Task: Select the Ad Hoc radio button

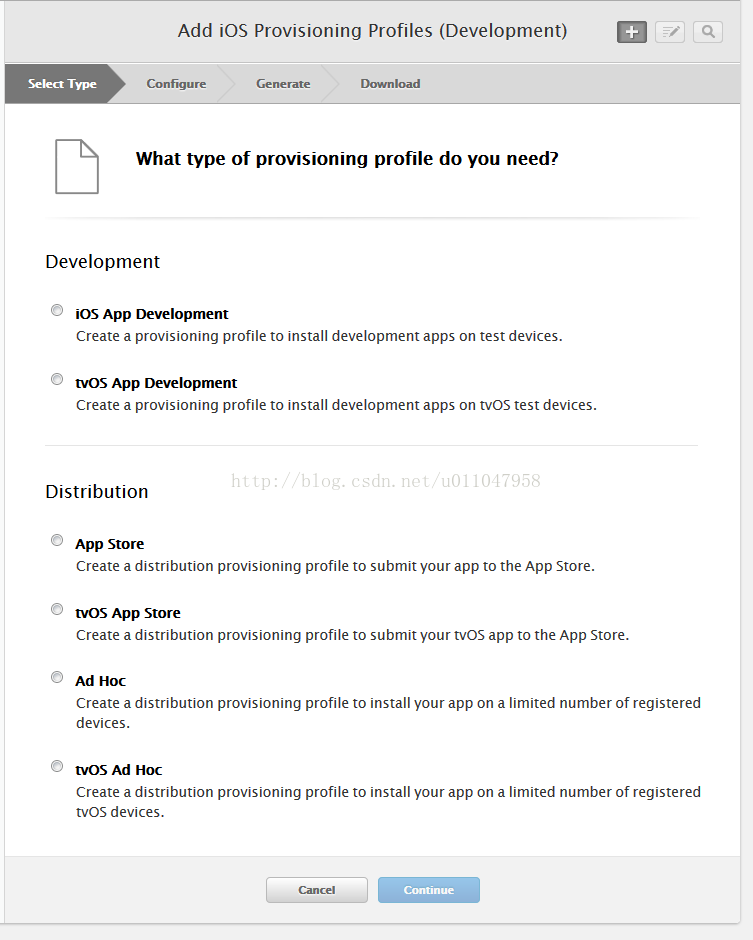Action: pos(57,677)
